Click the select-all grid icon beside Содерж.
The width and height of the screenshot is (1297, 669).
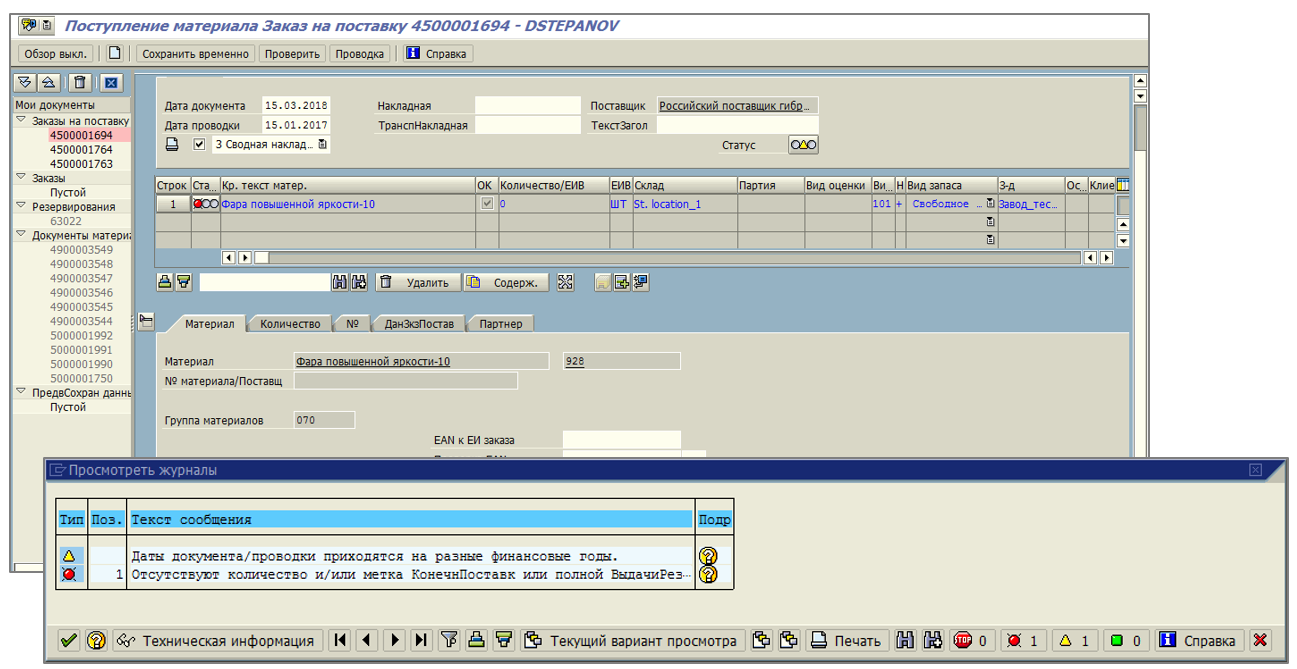pos(566,283)
